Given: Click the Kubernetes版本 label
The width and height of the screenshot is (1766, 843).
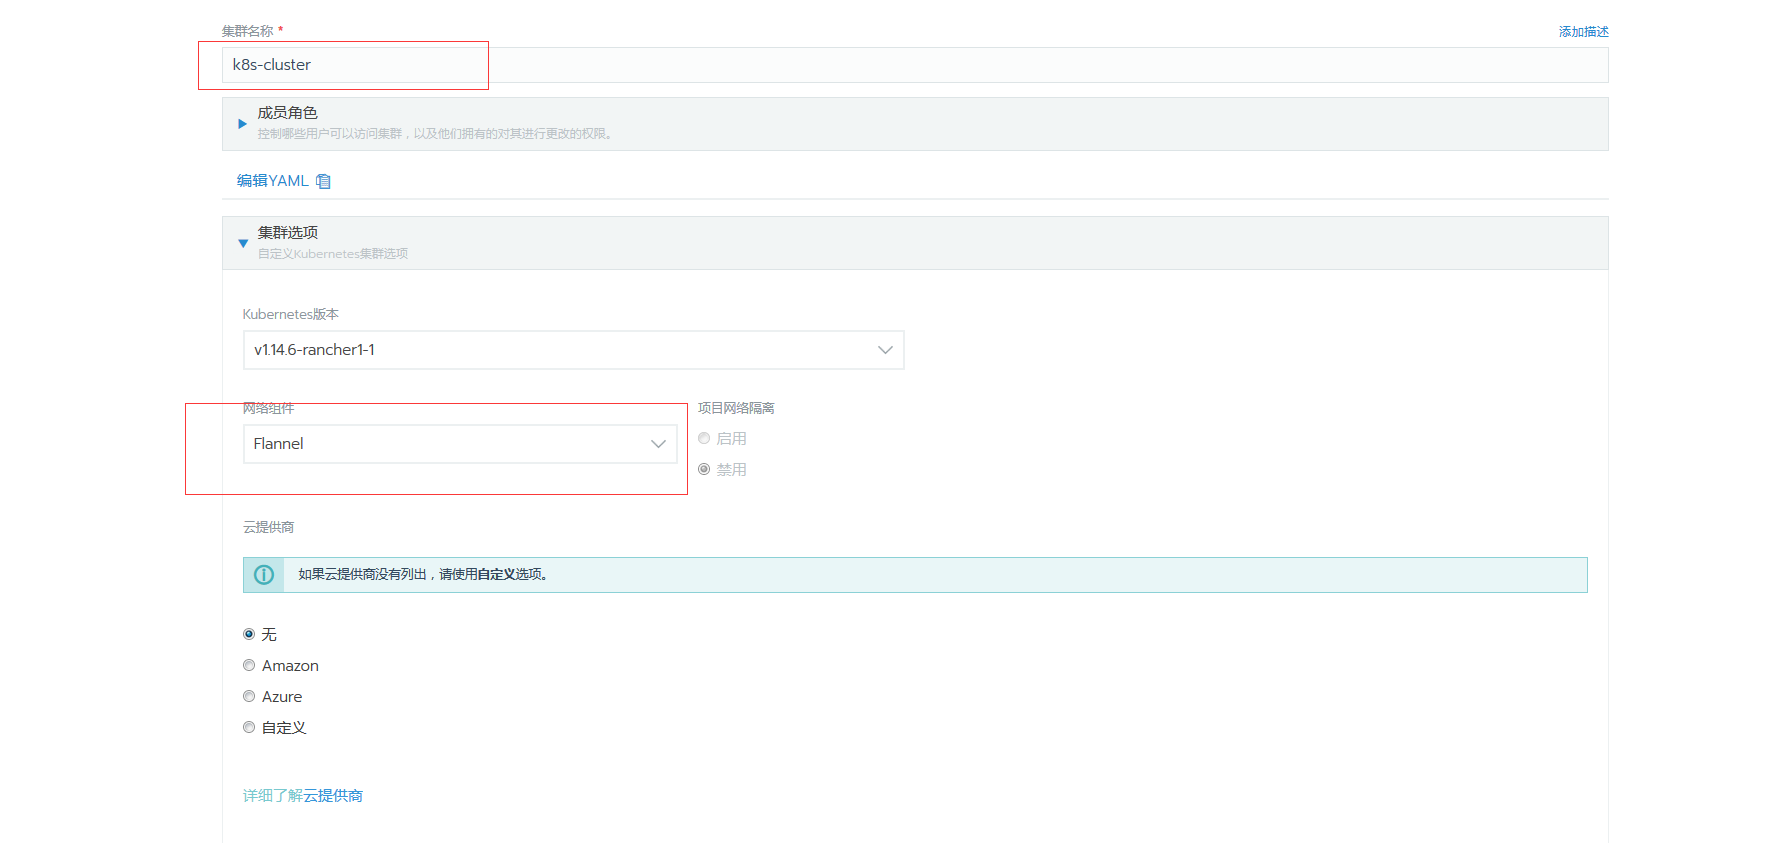Looking at the screenshot, I should [x=291, y=314].
